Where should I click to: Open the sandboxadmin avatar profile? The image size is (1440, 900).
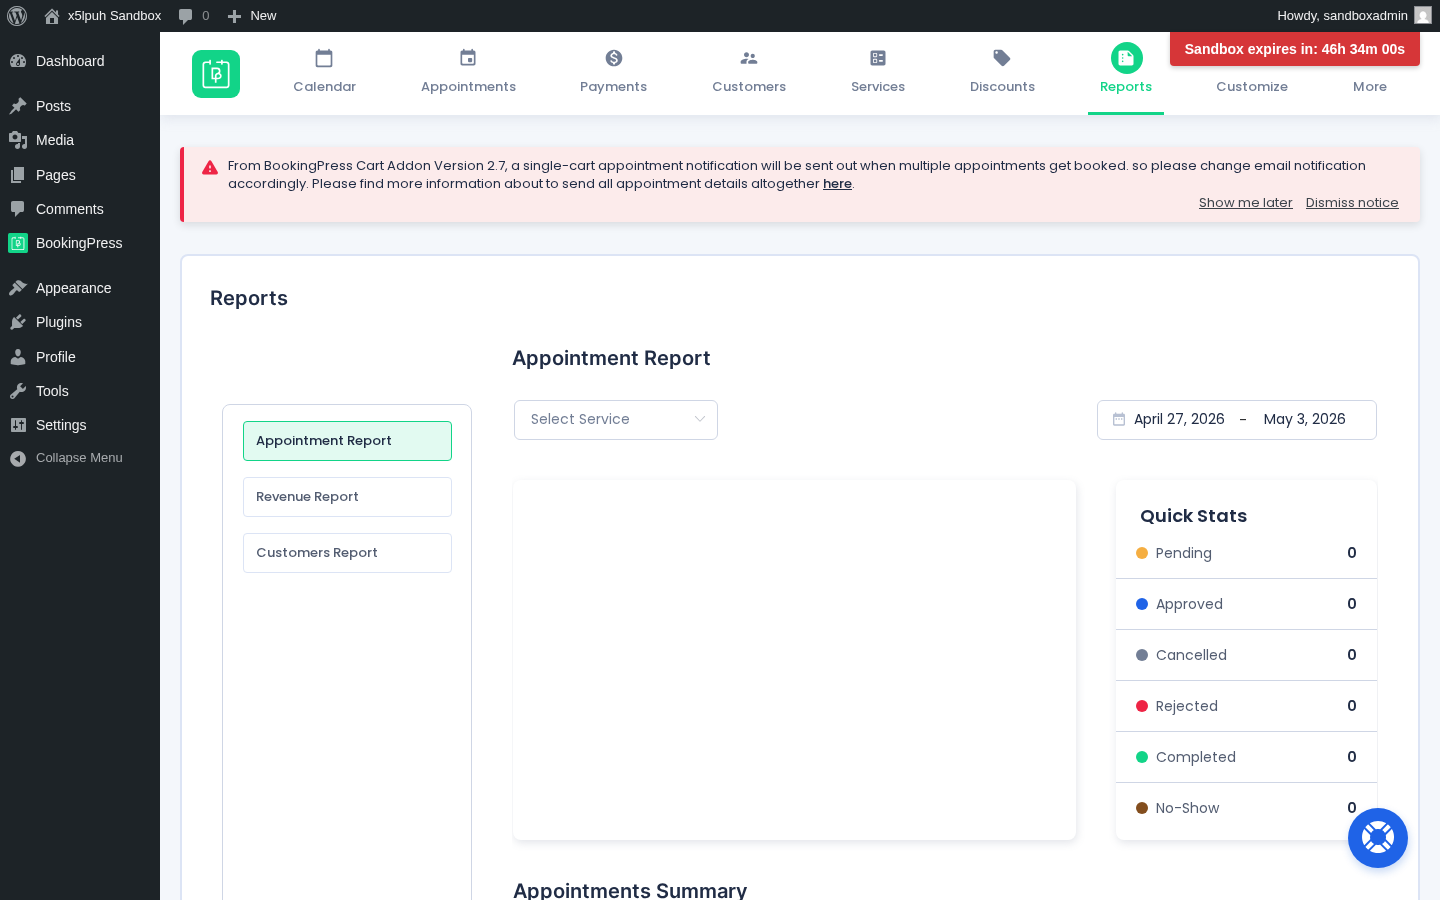[x=1423, y=16]
